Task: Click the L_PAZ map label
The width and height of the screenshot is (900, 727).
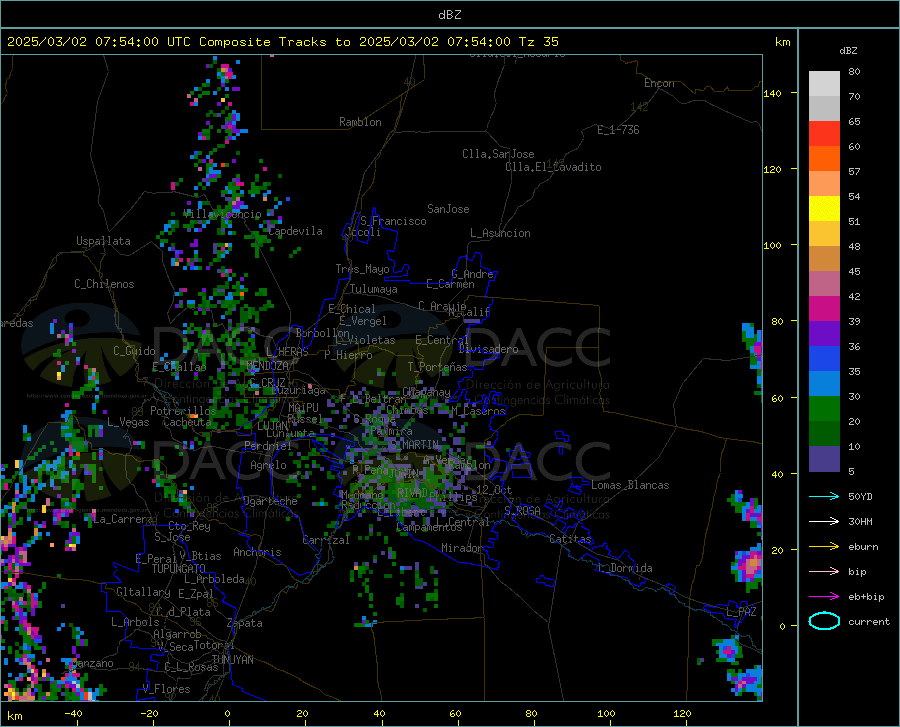Action: click(x=741, y=612)
